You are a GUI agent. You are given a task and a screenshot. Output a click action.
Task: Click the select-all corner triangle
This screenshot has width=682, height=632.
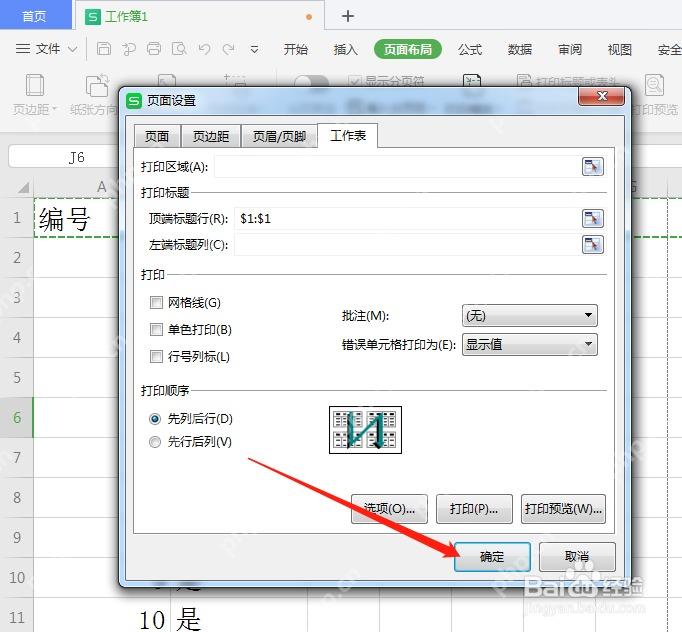[x=23, y=187]
